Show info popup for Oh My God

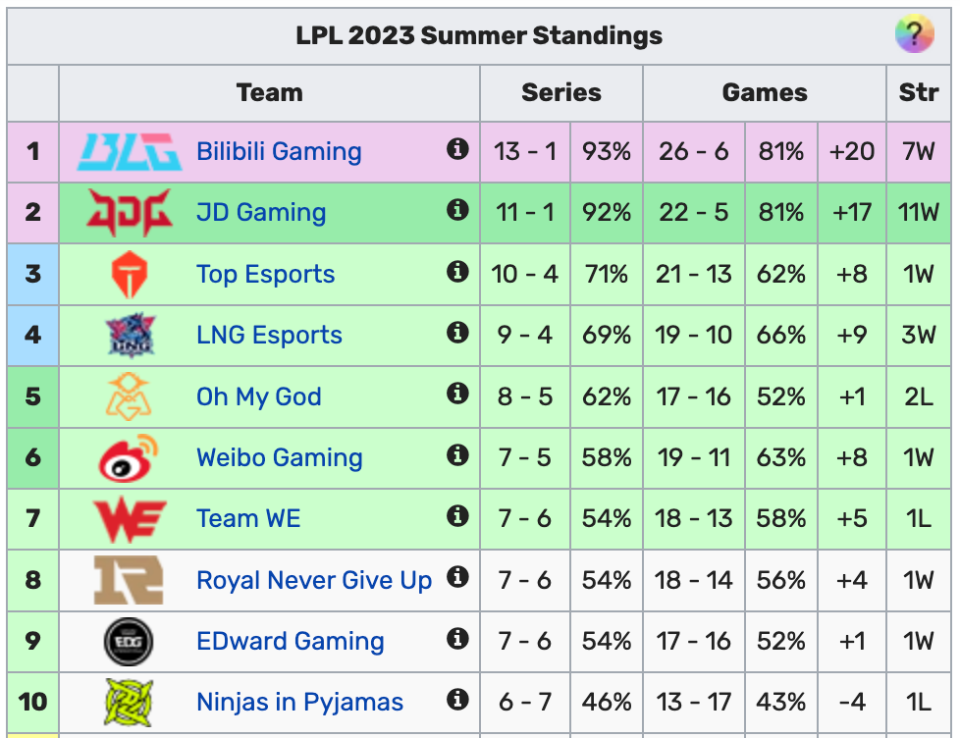point(457,393)
